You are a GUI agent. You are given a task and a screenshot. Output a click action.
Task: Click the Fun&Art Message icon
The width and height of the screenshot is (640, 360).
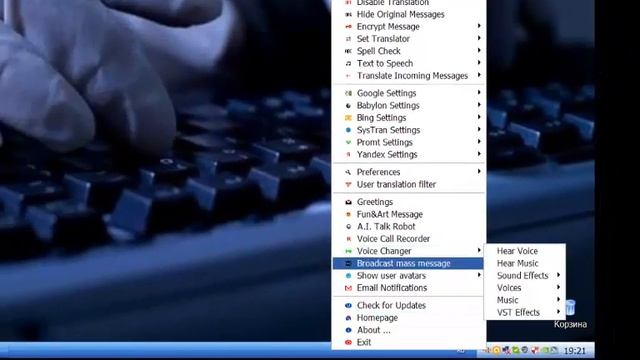click(x=348, y=214)
